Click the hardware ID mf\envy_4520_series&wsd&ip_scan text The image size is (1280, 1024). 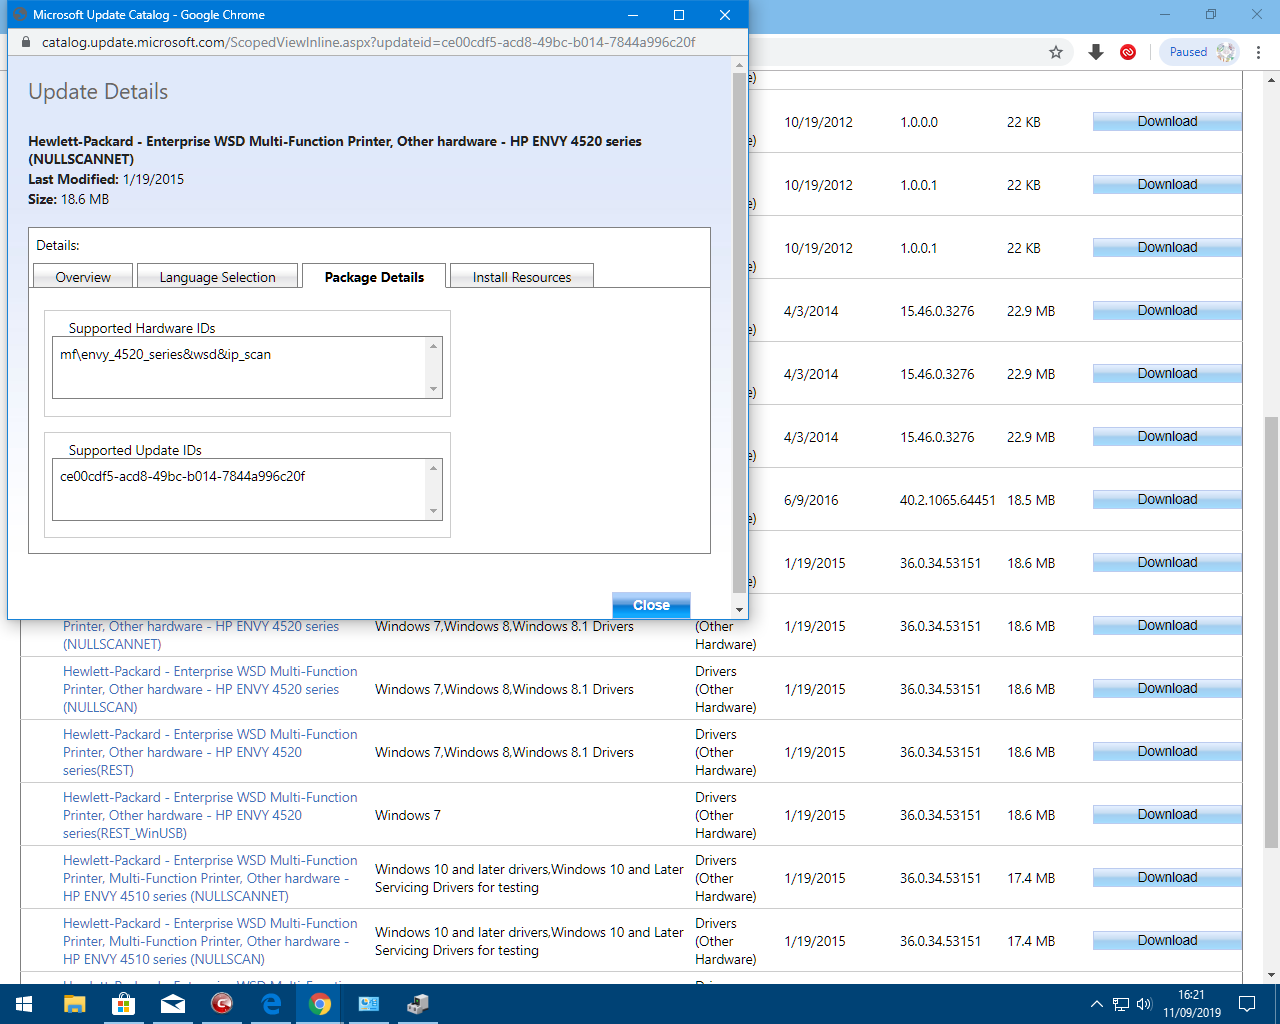pyautogui.click(x=165, y=354)
